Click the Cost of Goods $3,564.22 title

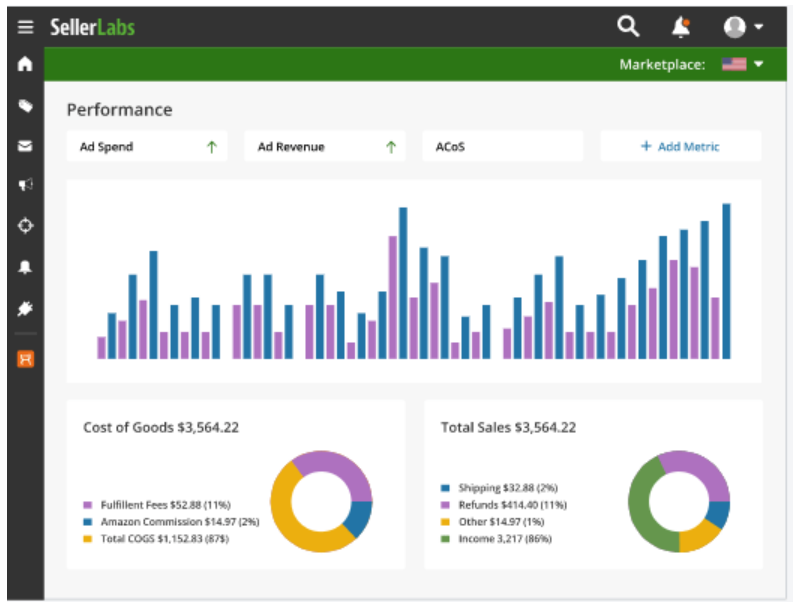[161, 427]
